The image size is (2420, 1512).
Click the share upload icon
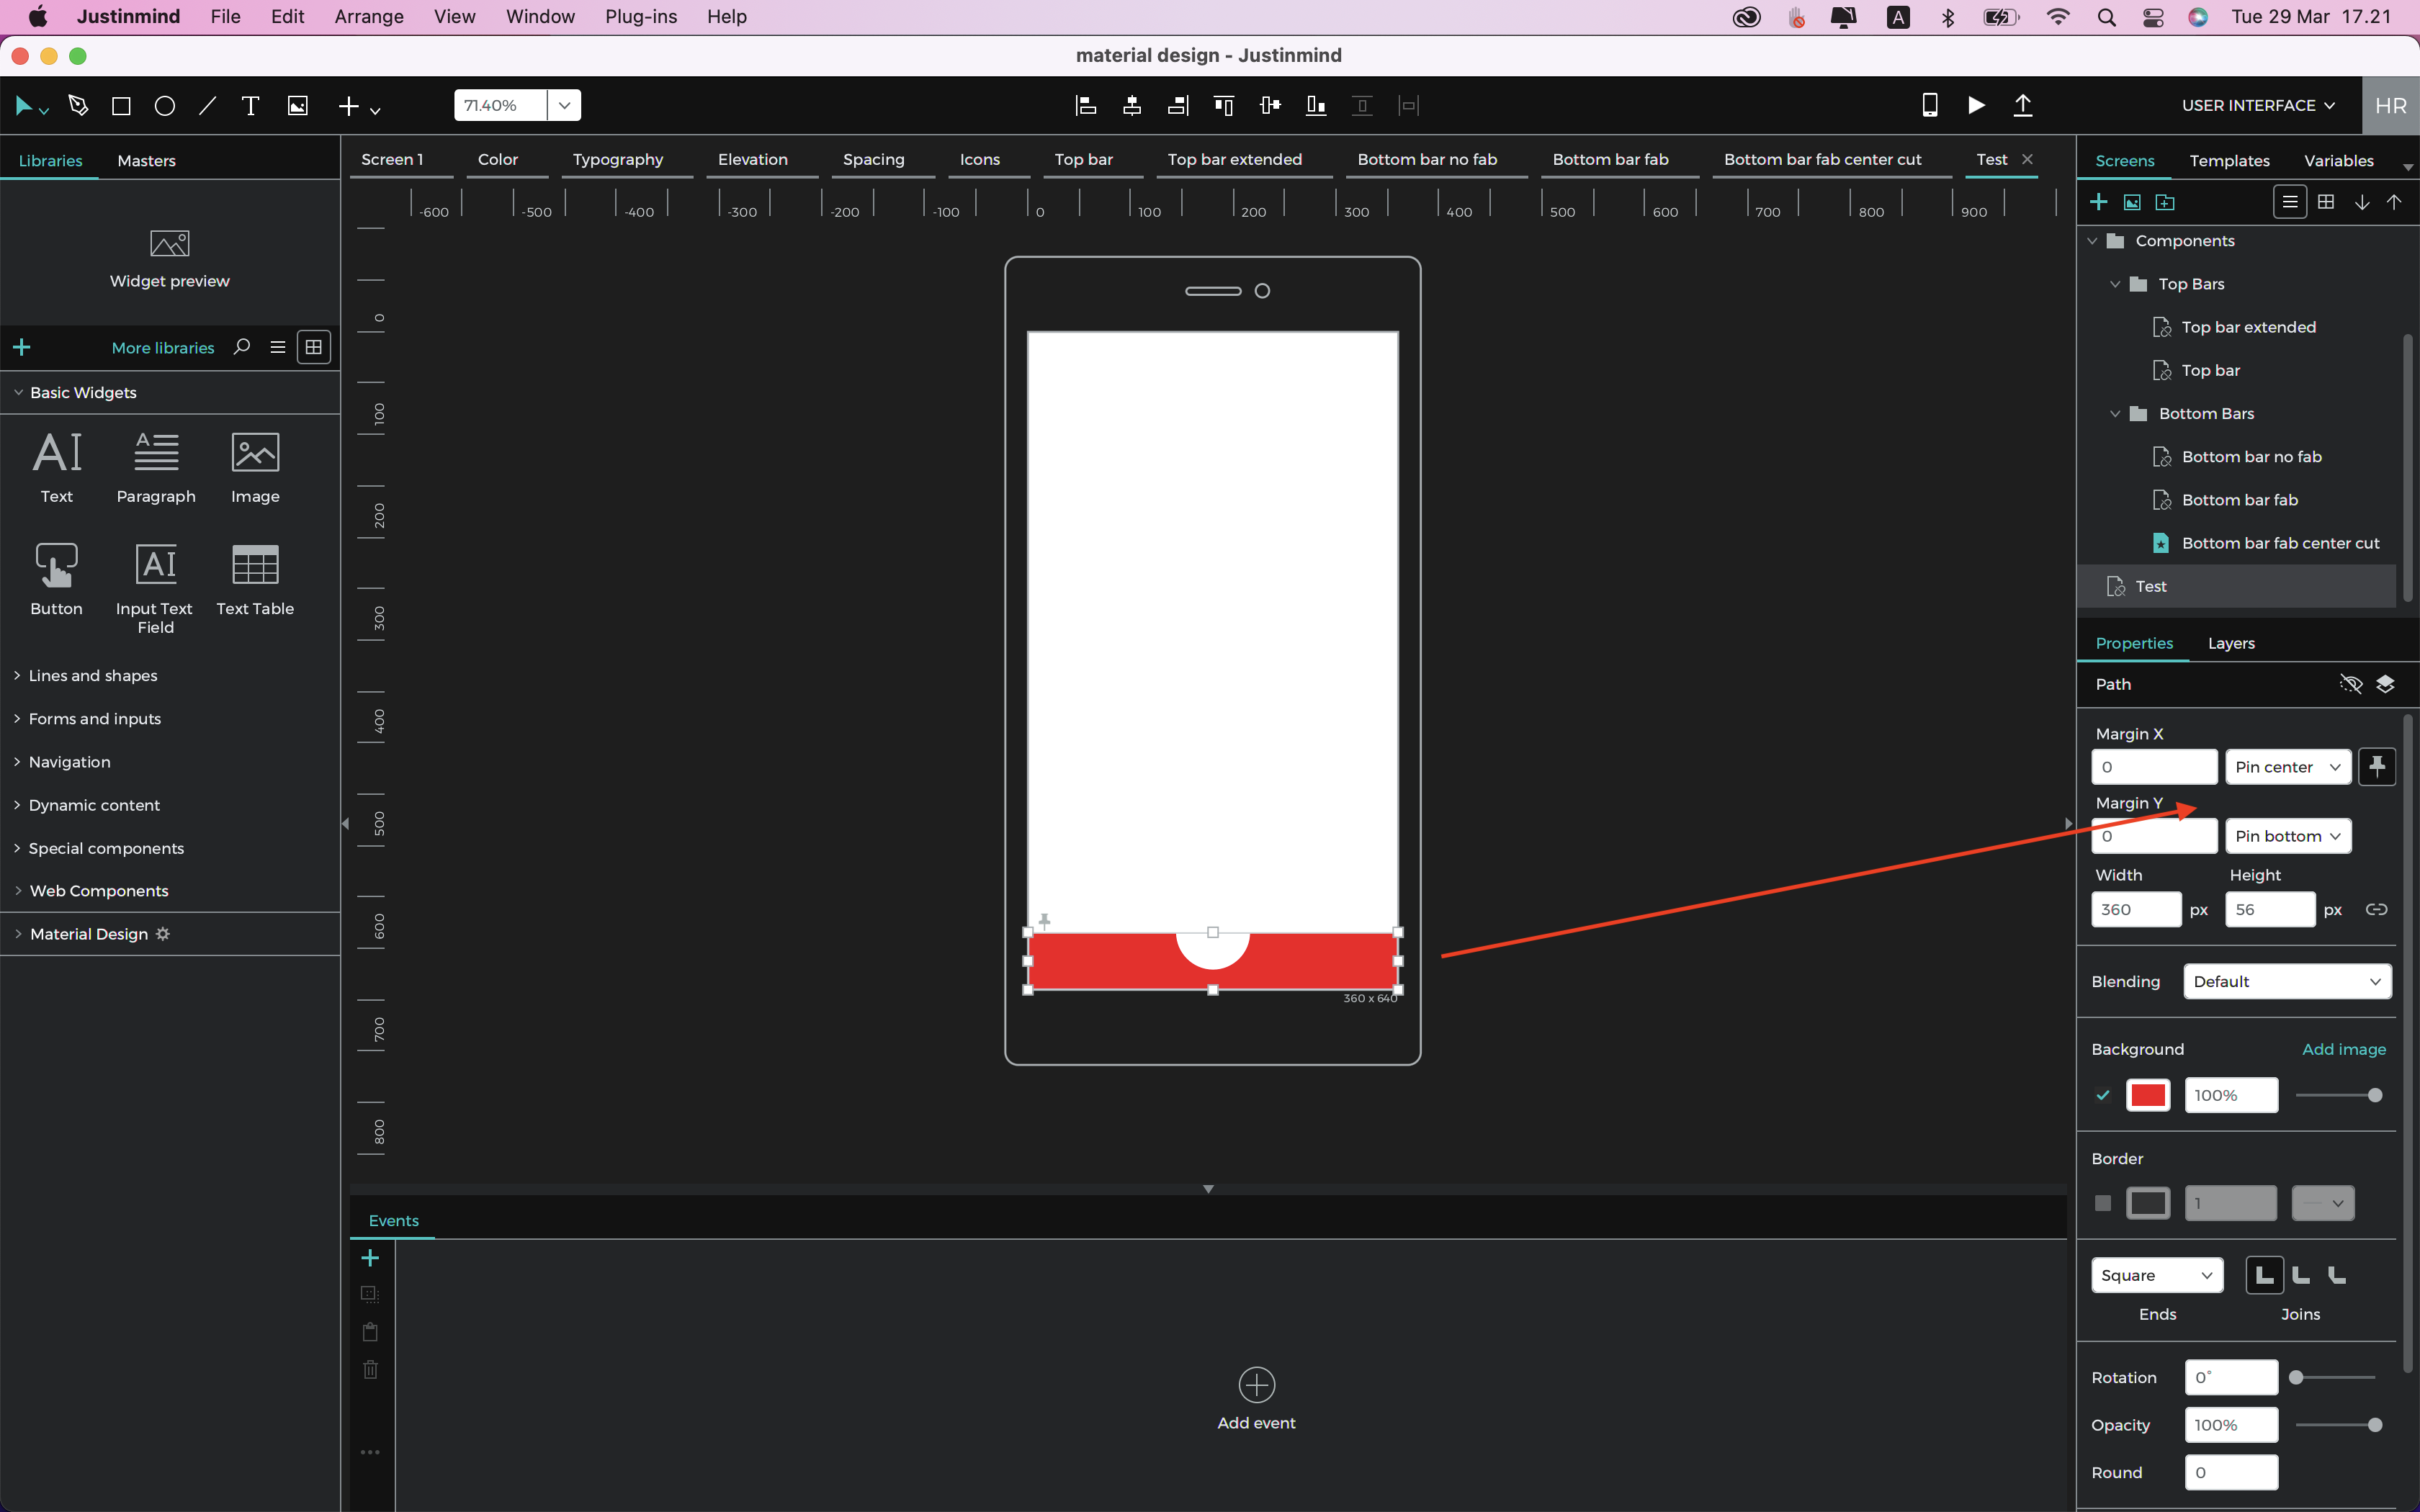tap(2023, 105)
